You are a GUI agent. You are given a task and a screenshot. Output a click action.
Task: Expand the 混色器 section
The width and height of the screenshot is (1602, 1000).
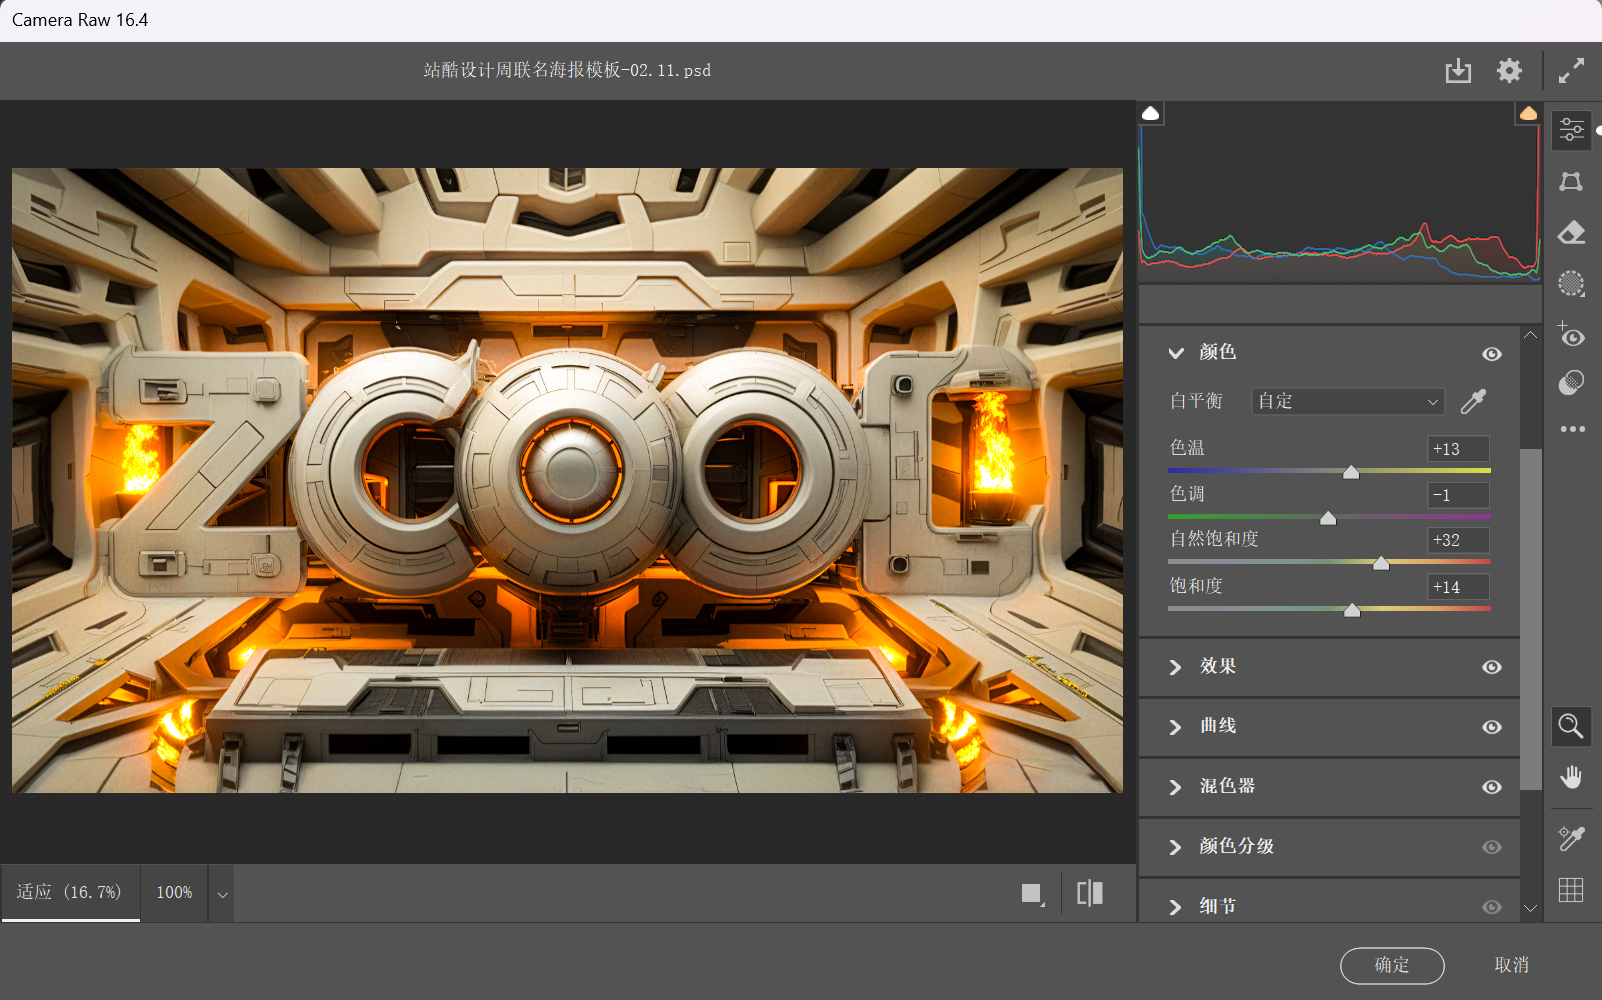(1176, 787)
